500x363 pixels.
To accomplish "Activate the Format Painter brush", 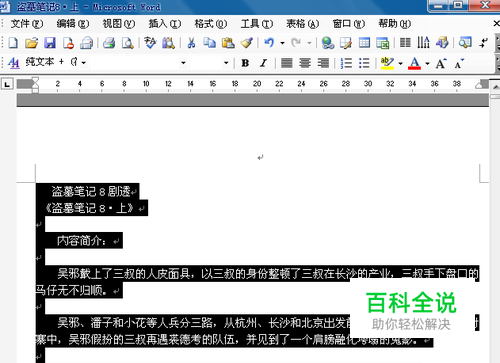I will pos(247,43).
